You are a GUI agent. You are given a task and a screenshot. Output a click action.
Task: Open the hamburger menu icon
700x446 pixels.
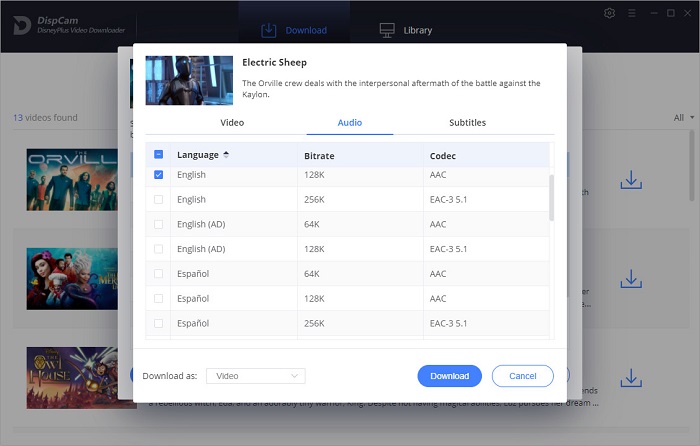pyautogui.click(x=632, y=13)
